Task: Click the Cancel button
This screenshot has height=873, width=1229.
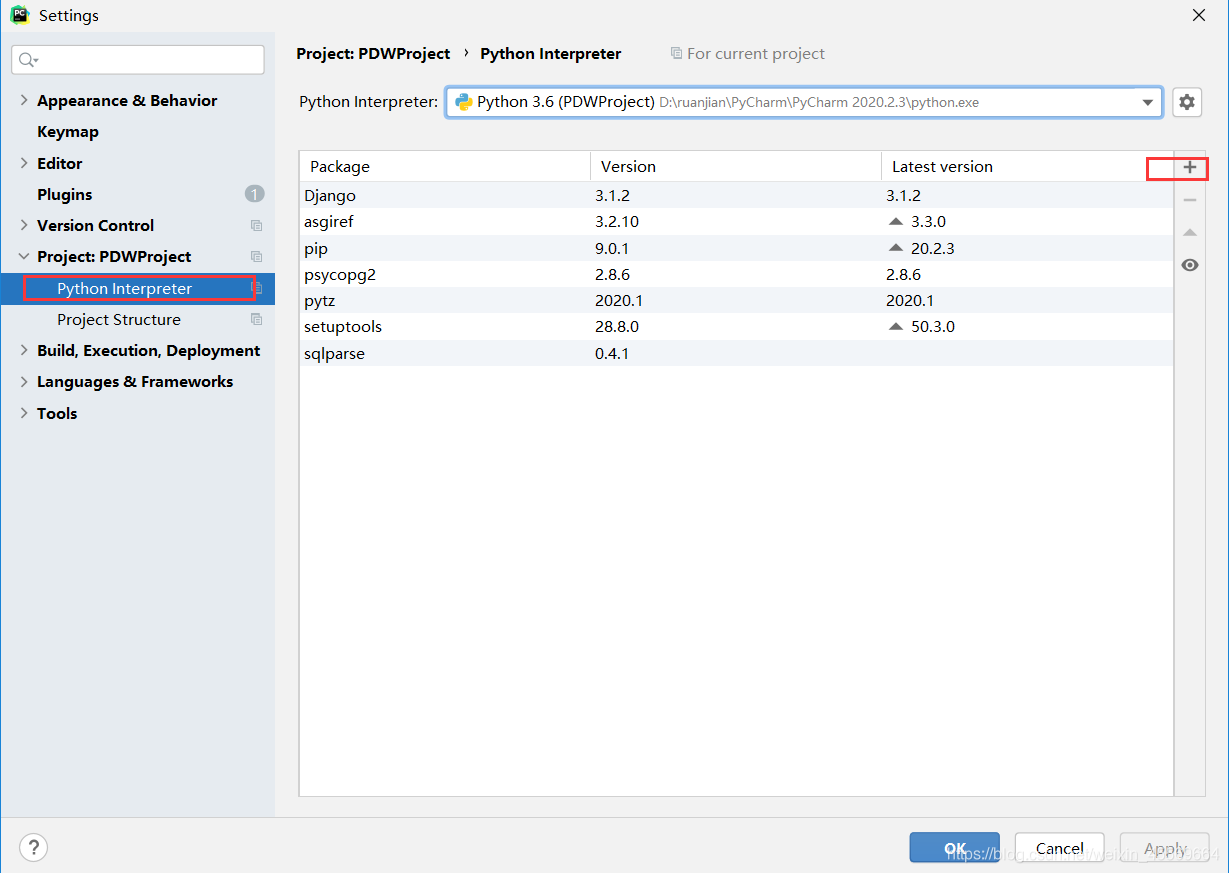Action: click(1059, 847)
